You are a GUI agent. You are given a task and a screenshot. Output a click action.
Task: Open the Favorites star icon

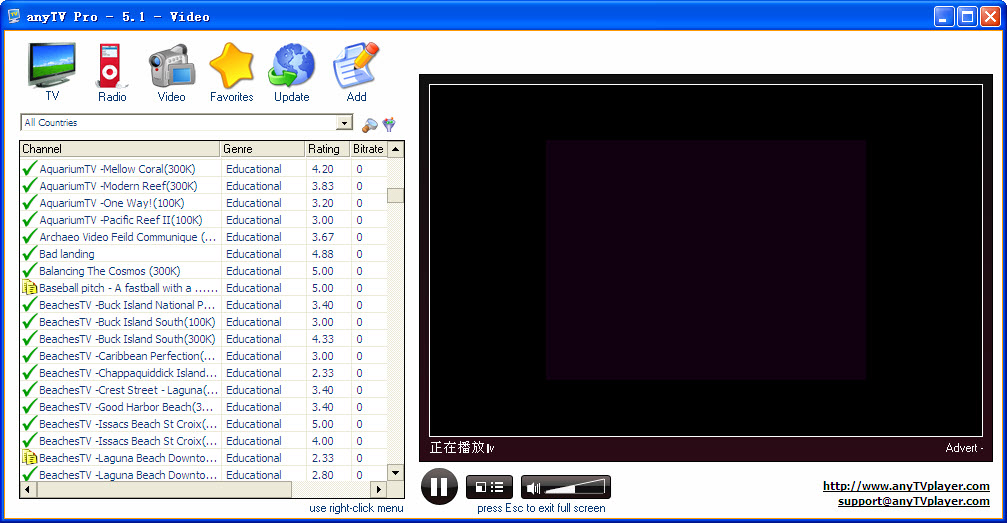point(231,66)
